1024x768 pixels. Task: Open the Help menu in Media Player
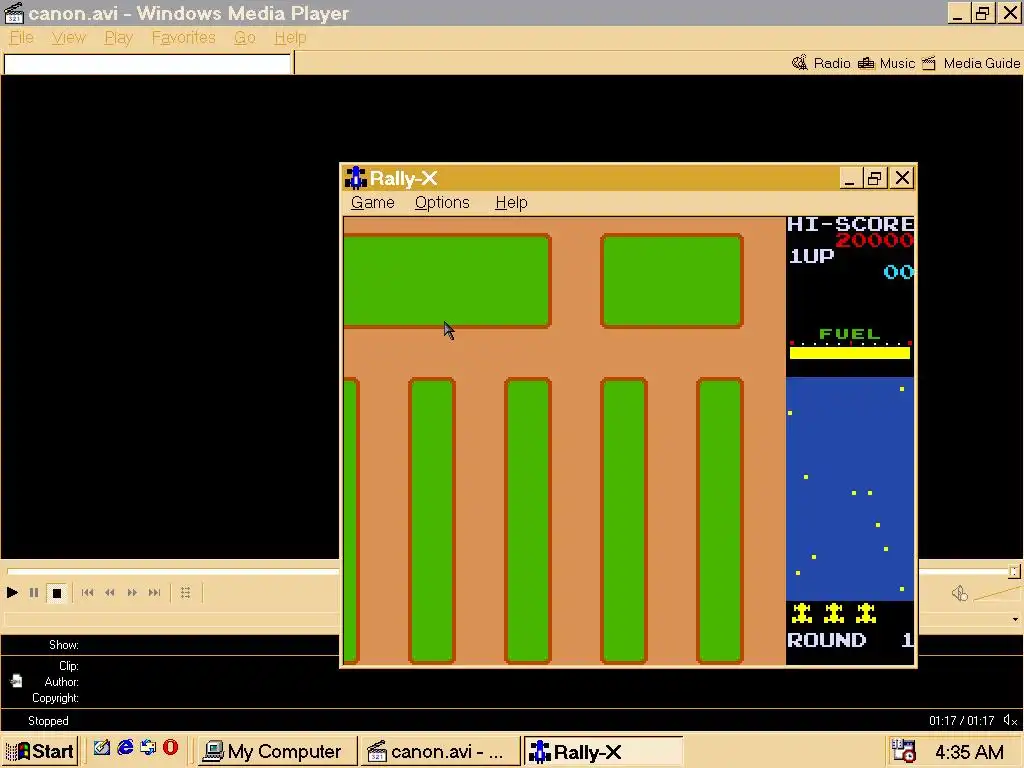tap(290, 38)
